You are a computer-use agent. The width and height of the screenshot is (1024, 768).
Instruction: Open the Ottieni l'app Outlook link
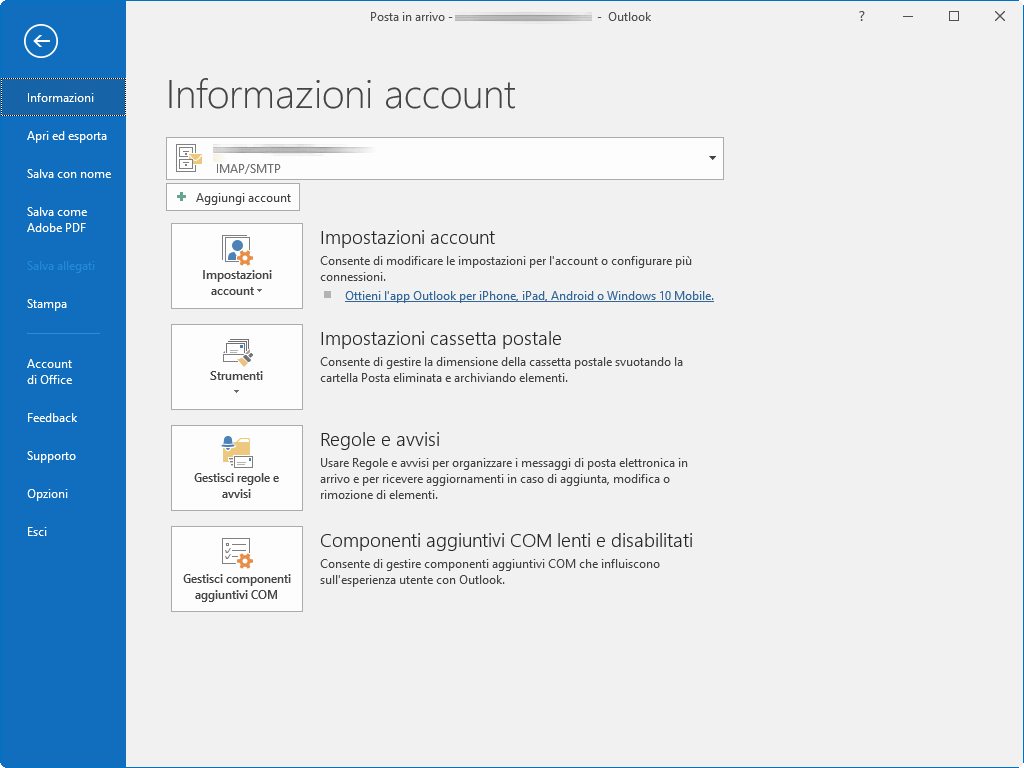point(529,296)
